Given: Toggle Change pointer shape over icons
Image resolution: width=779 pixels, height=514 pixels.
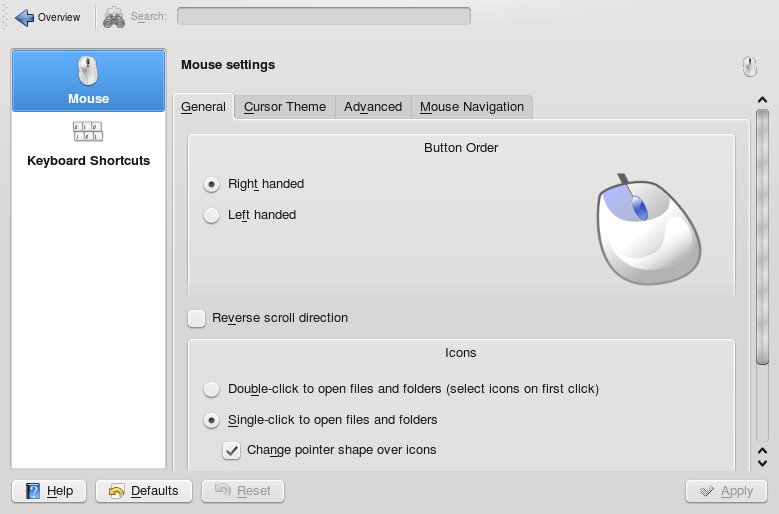Looking at the screenshot, I should coord(231,450).
